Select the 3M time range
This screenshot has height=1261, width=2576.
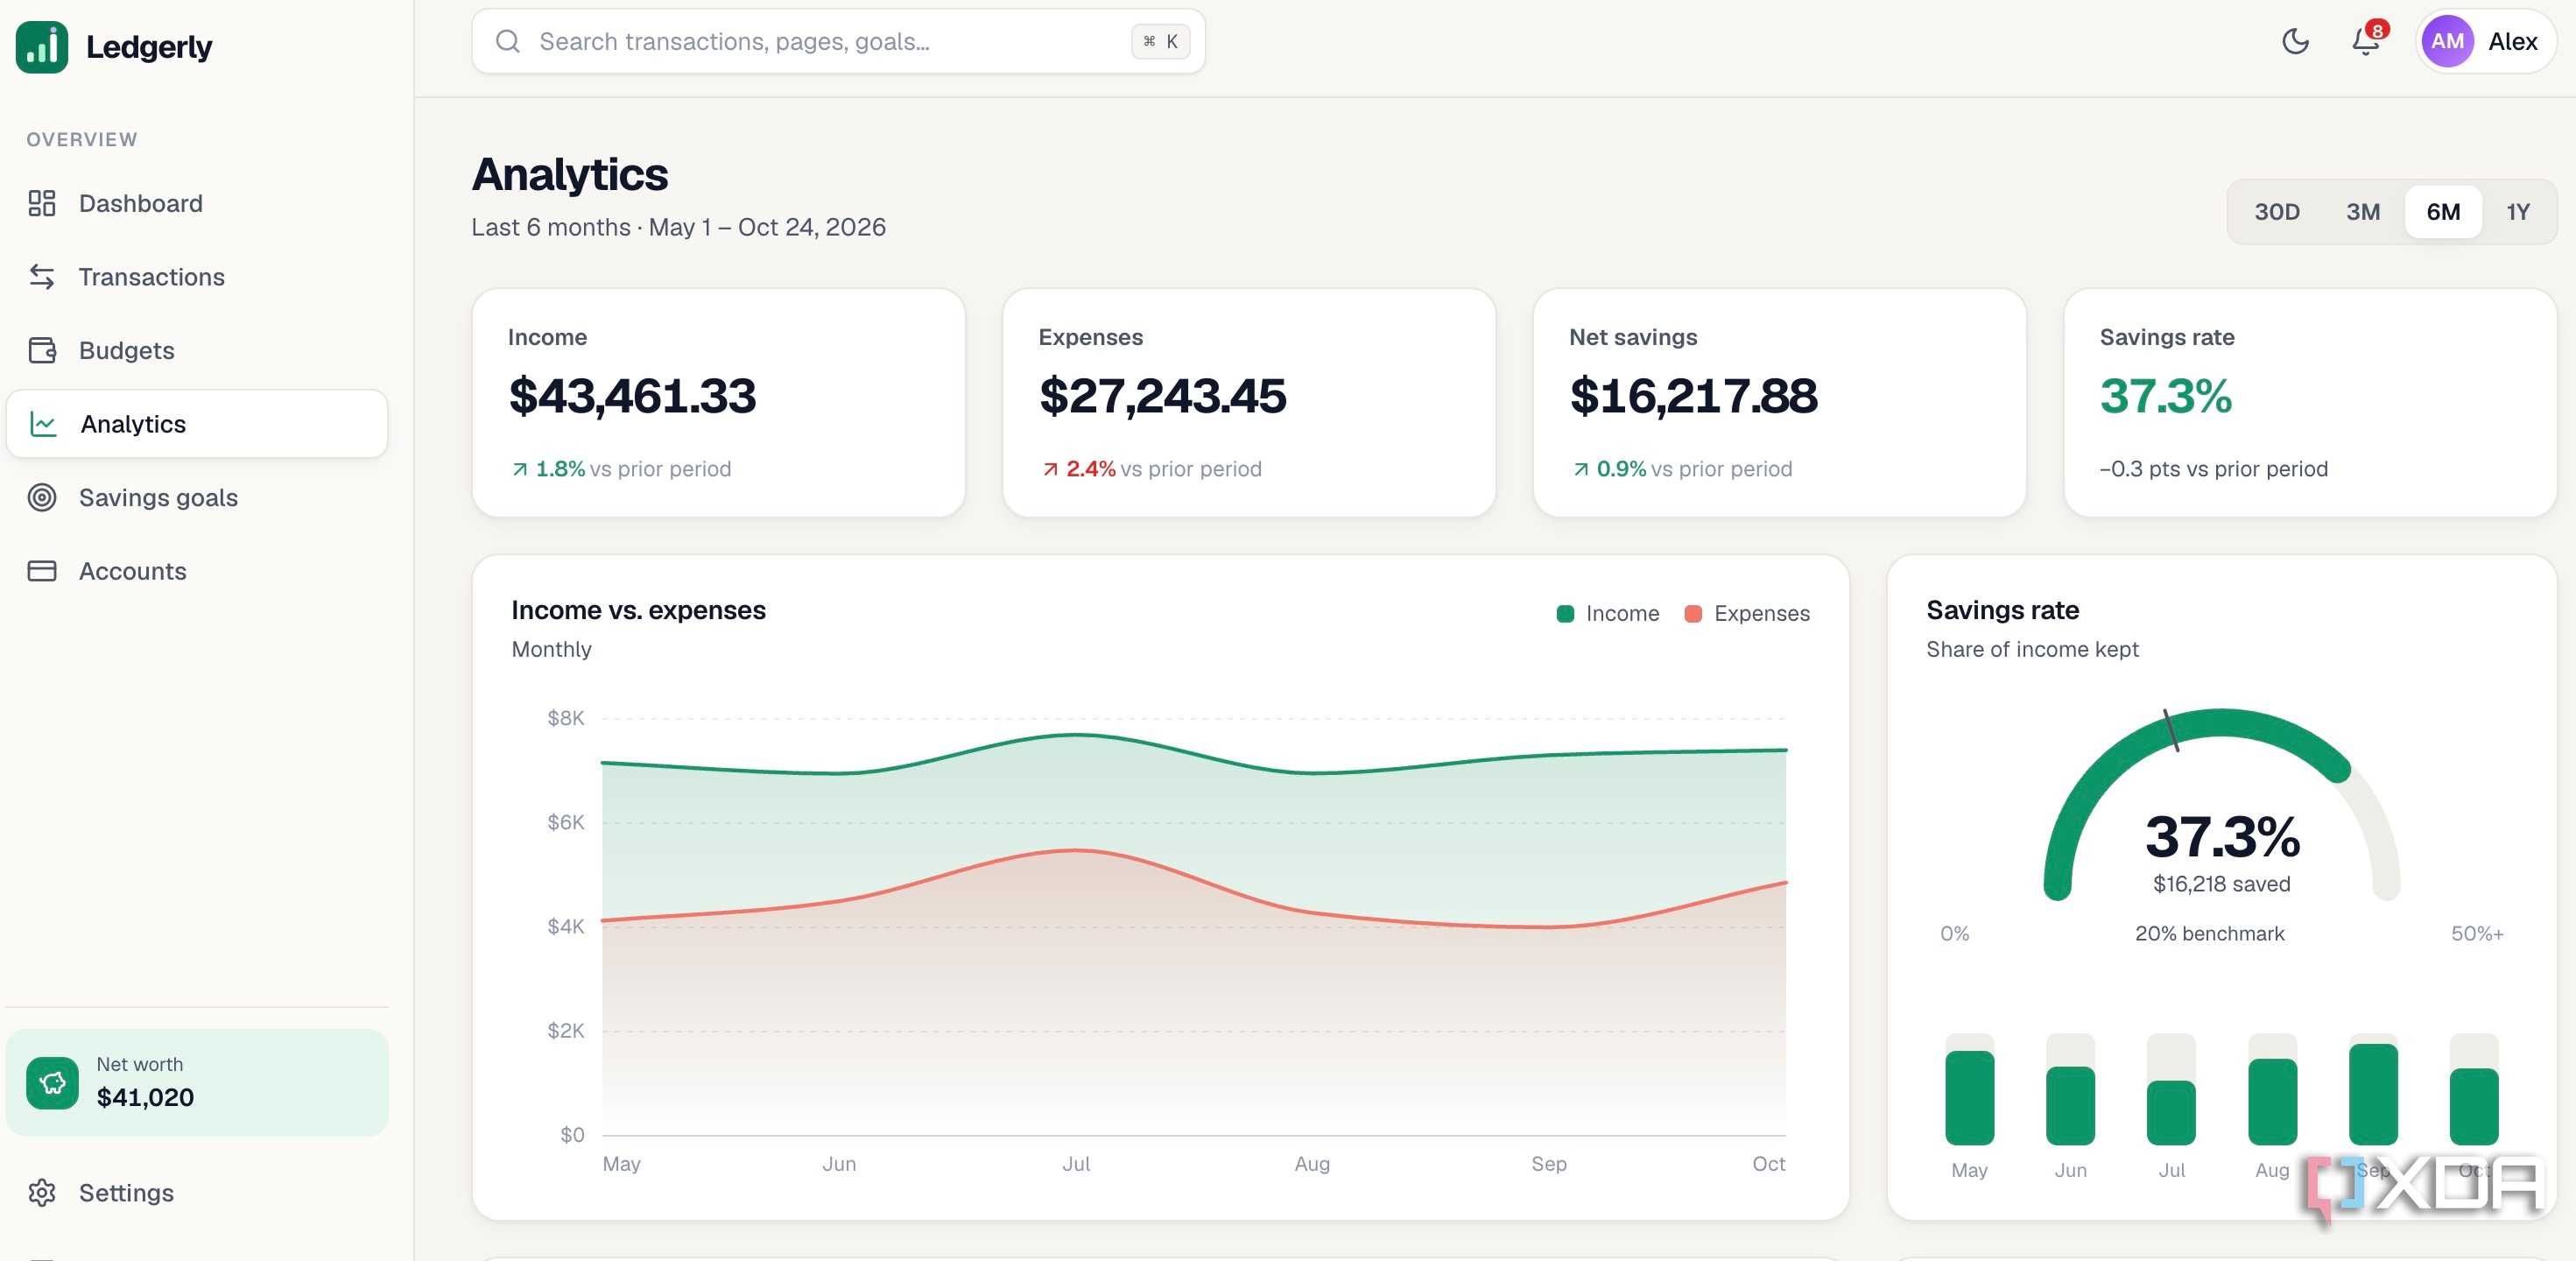[2362, 212]
